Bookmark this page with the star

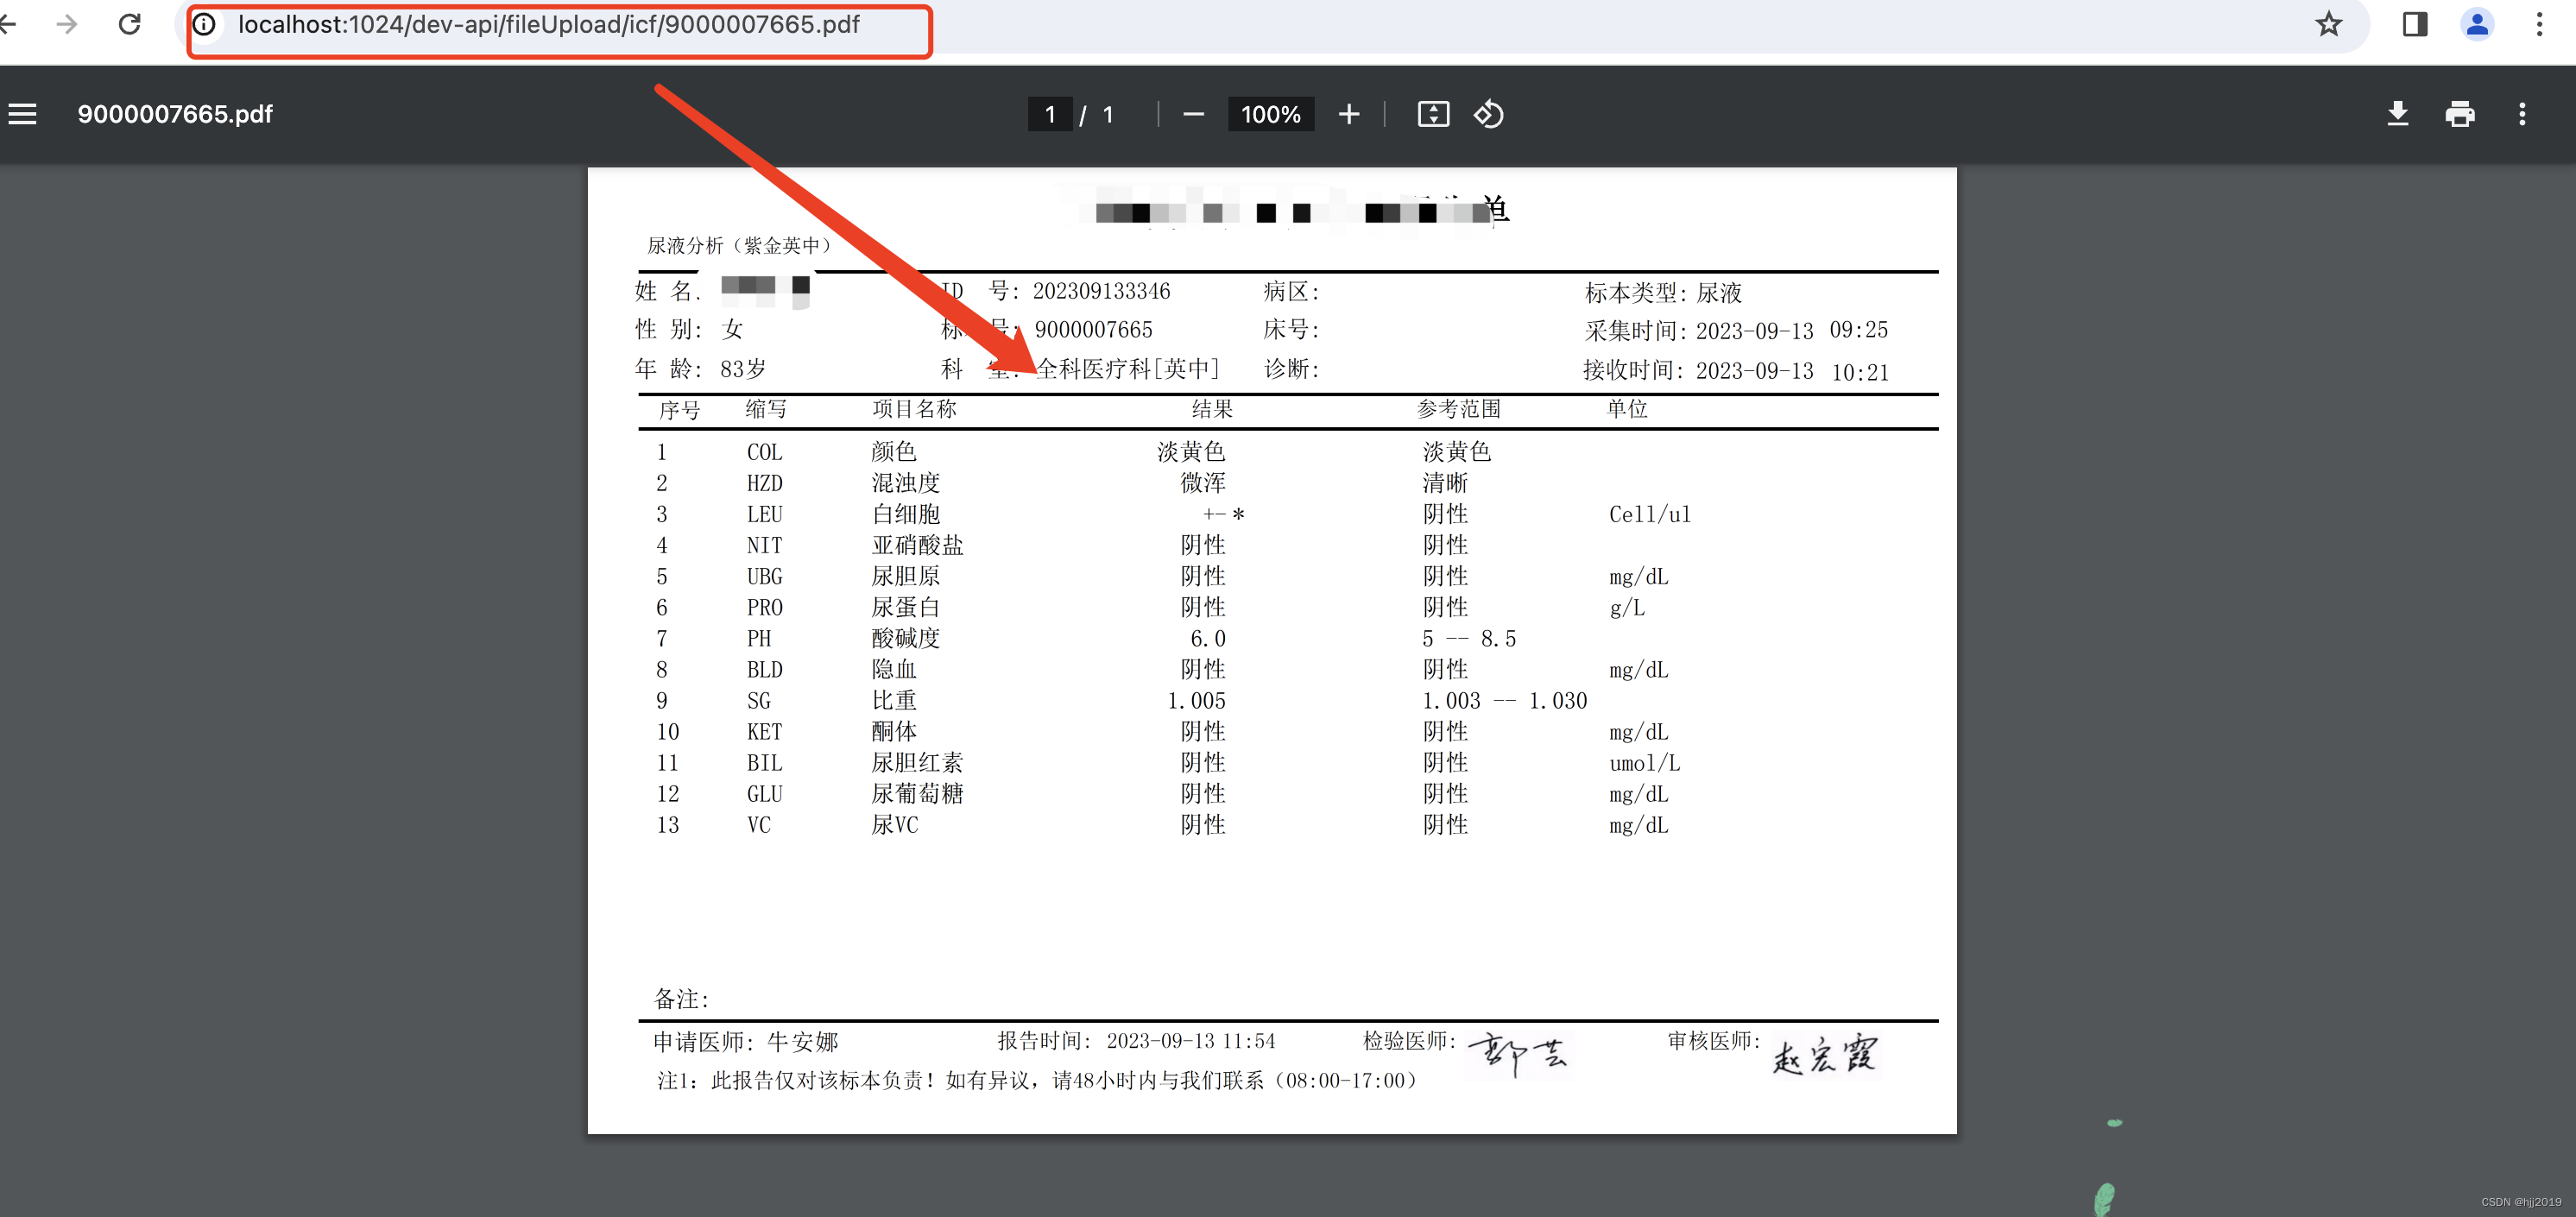click(x=2329, y=24)
